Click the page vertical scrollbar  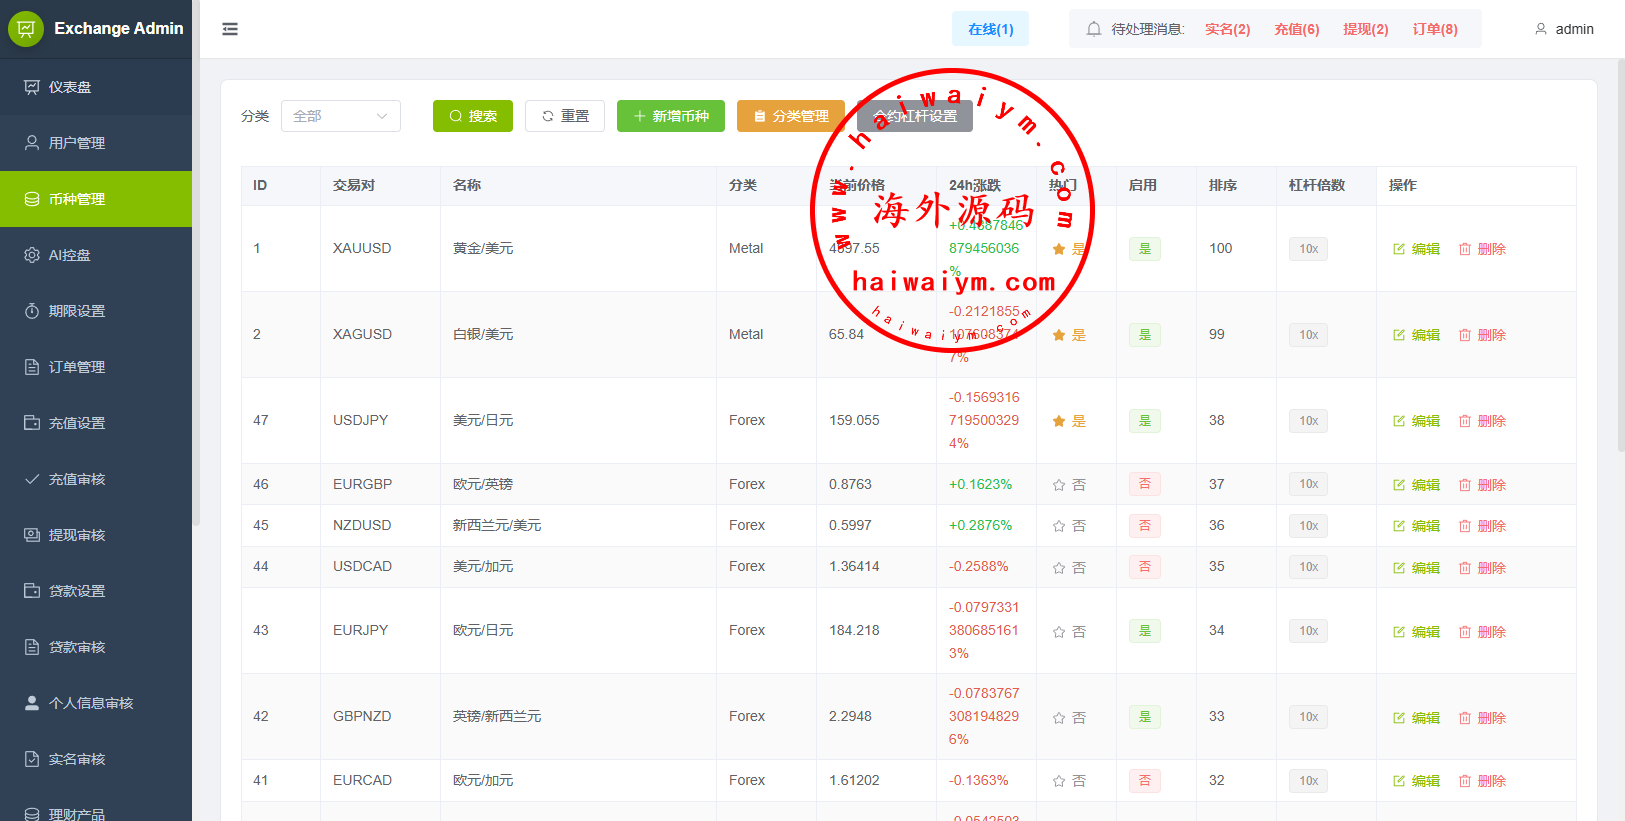pos(1621,255)
